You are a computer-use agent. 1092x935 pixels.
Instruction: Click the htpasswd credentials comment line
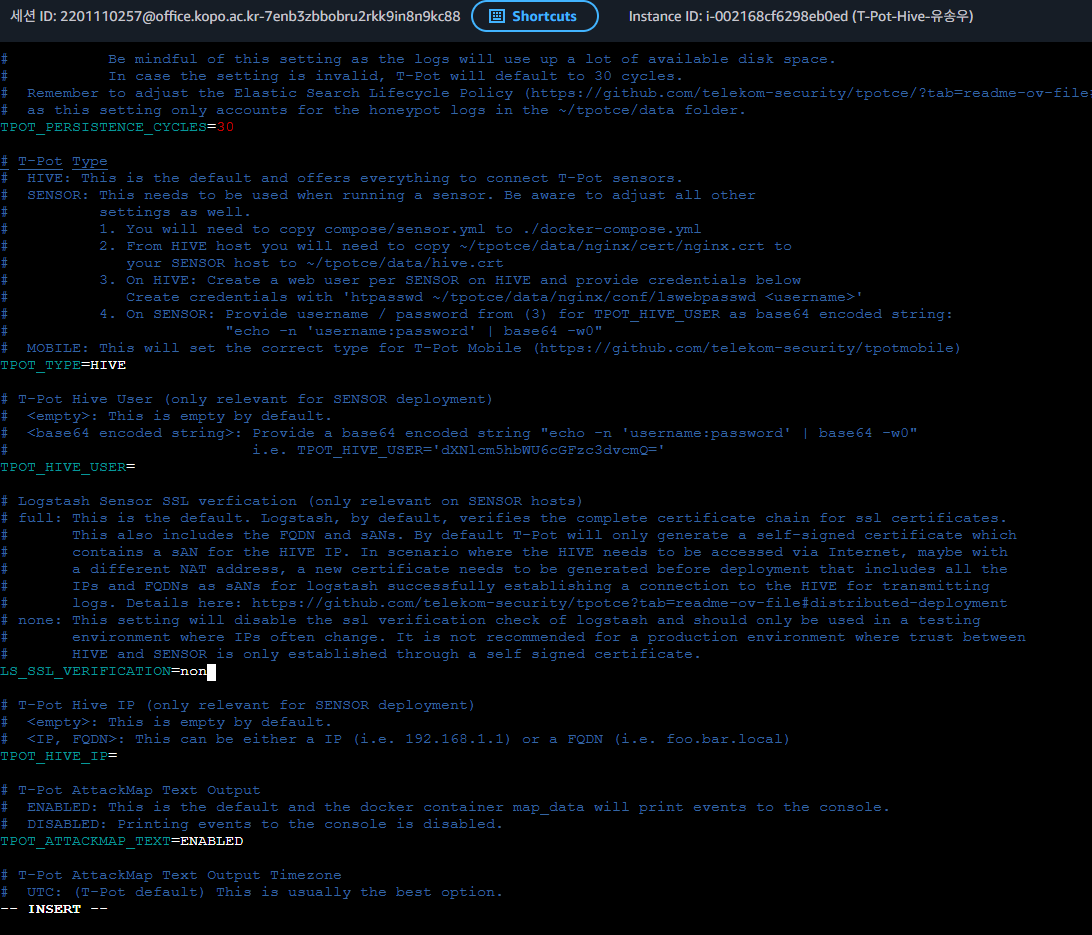432,297
